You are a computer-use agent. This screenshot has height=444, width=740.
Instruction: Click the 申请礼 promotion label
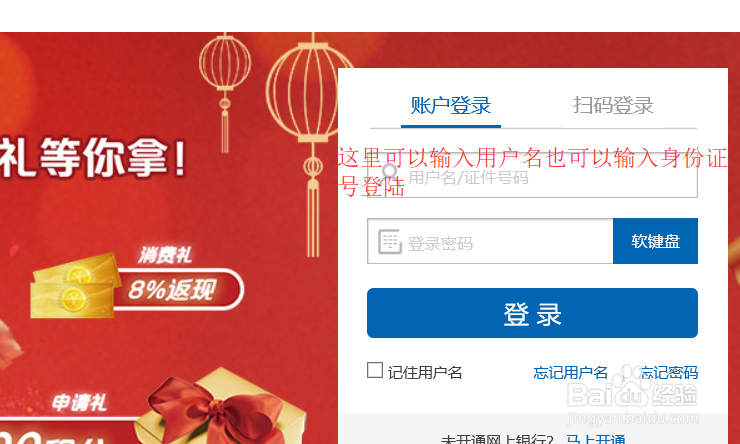[79, 402]
